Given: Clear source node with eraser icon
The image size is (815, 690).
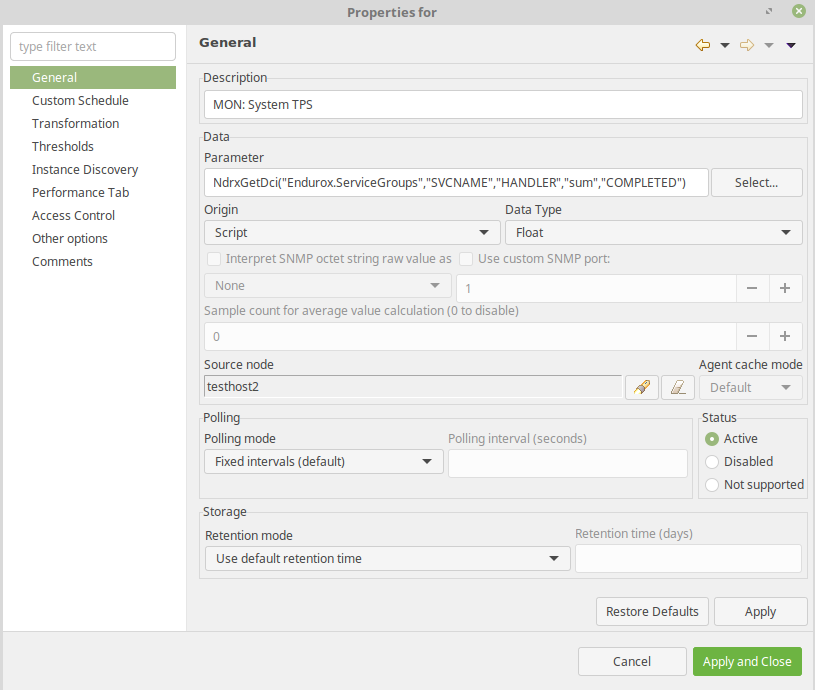Looking at the screenshot, I should [x=677, y=388].
